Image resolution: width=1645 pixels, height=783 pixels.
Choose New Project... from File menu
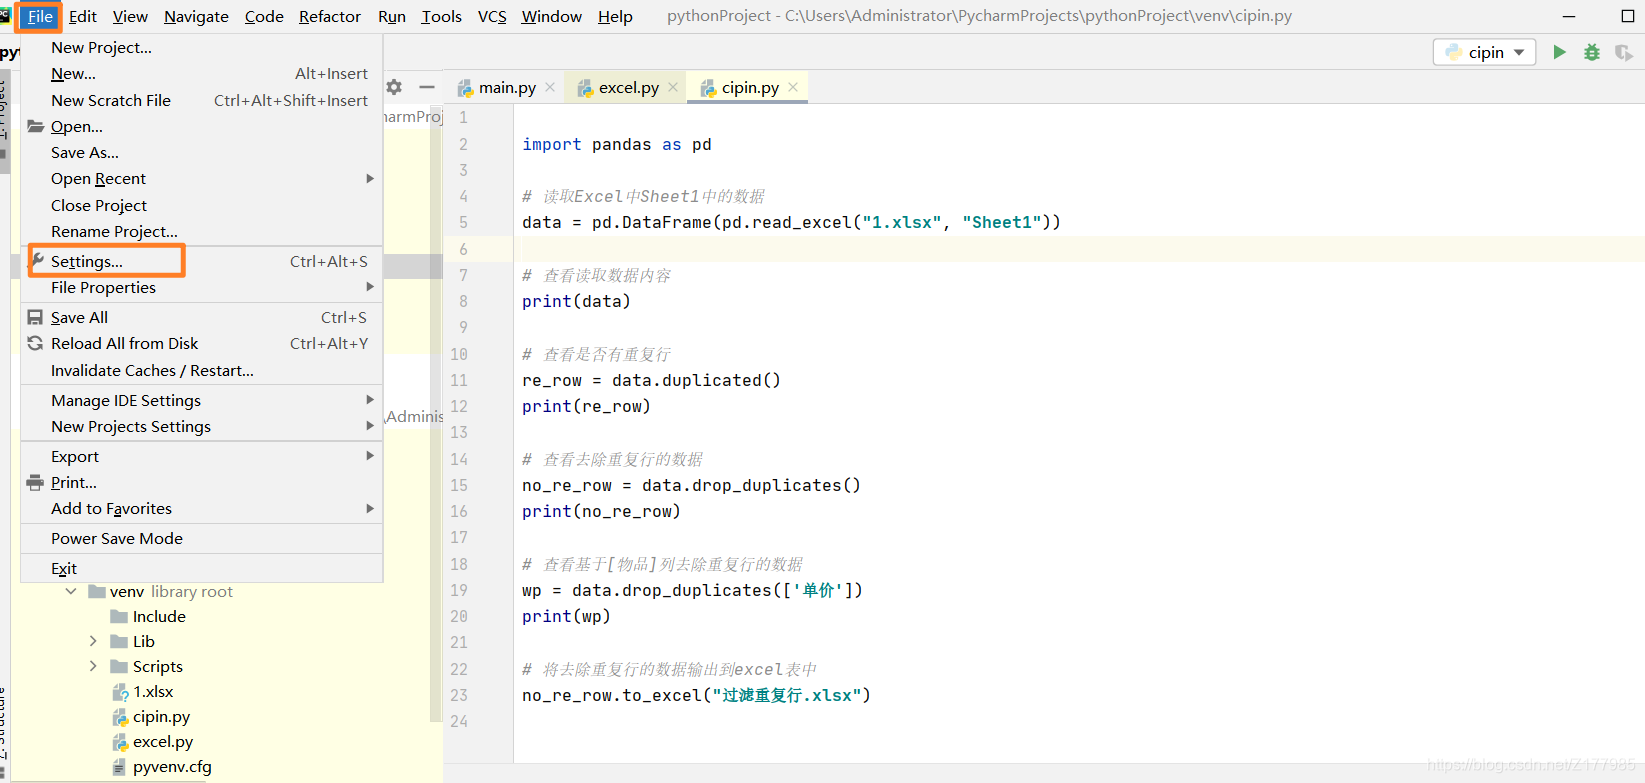(x=202, y=47)
